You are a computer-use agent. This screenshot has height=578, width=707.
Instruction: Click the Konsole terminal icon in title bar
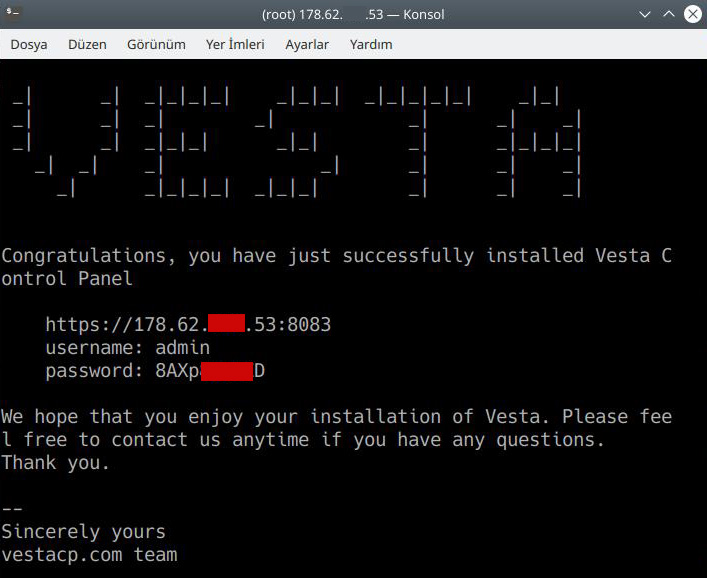click(x=14, y=14)
